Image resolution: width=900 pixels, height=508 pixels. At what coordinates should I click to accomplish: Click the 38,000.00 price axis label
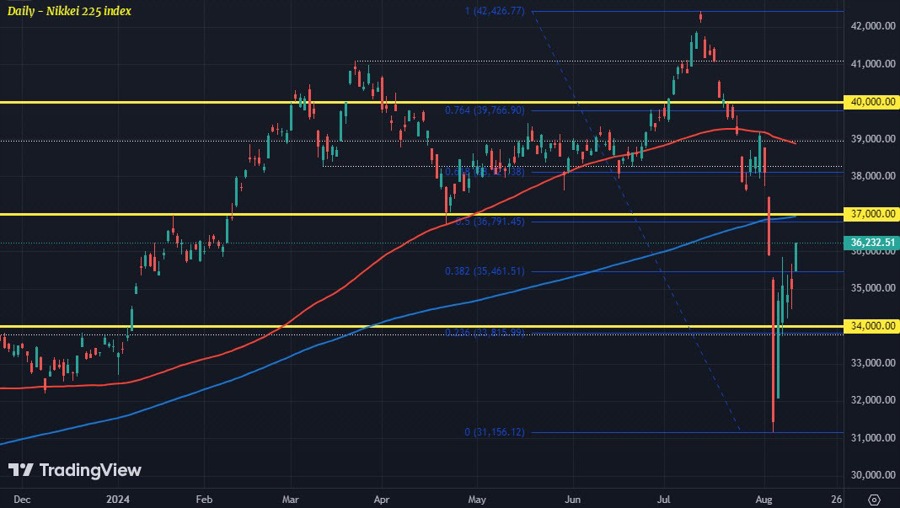(x=873, y=176)
